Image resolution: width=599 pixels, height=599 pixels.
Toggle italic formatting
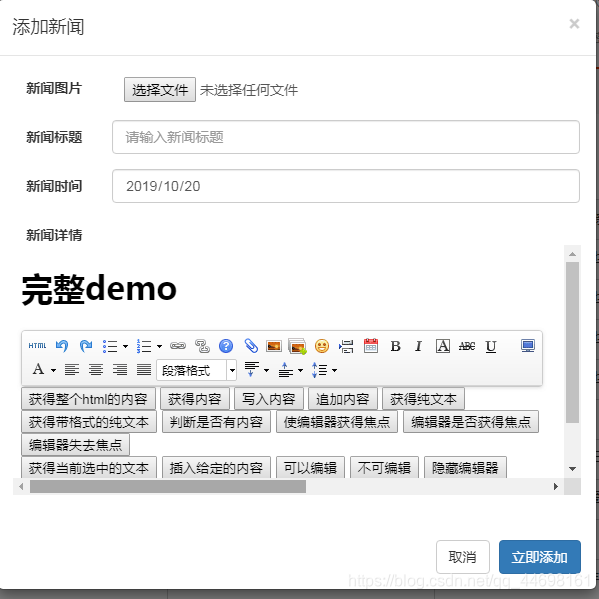click(x=418, y=346)
